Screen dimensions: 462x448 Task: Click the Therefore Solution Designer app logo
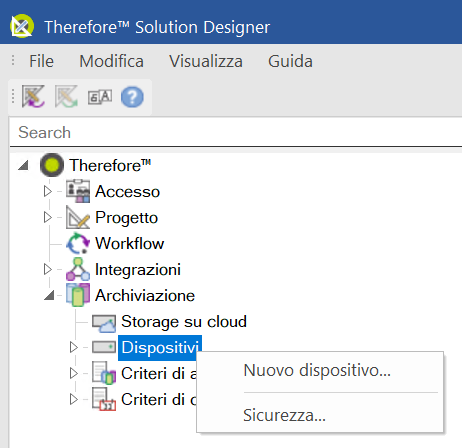22,26
